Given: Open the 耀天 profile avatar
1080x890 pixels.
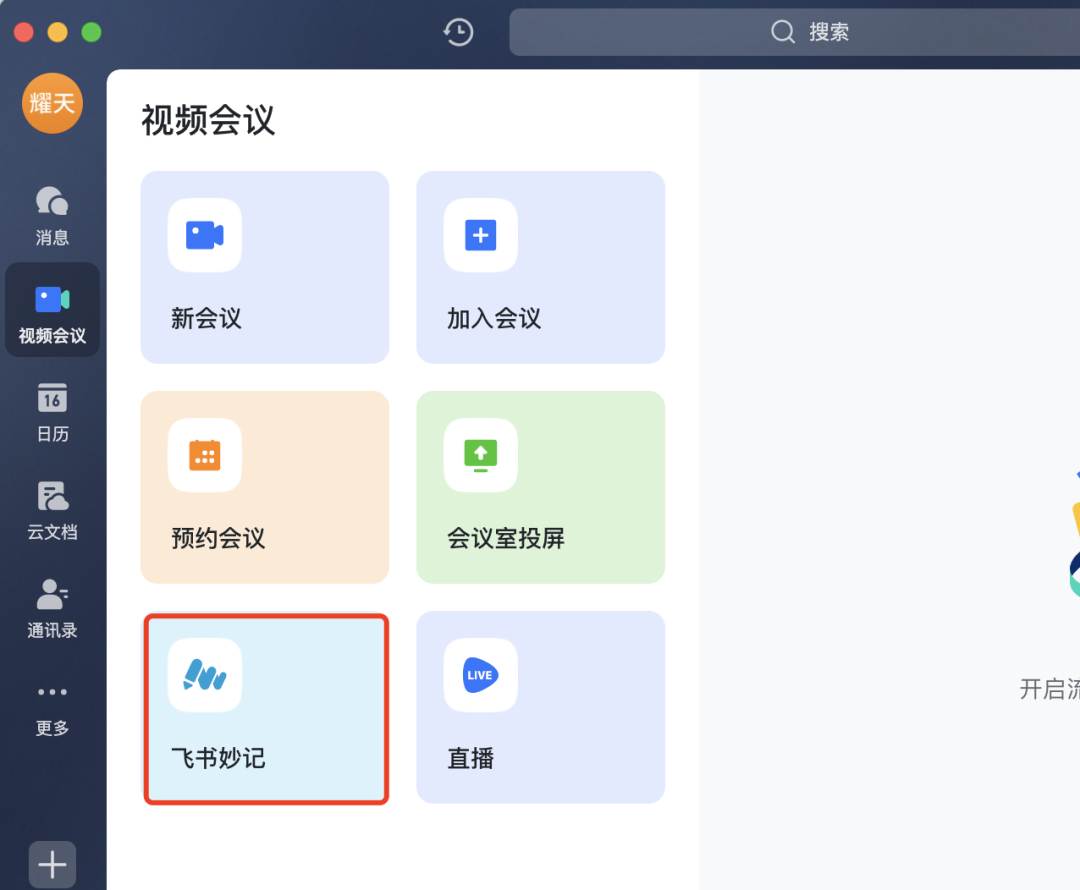Looking at the screenshot, I should click(x=52, y=103).
